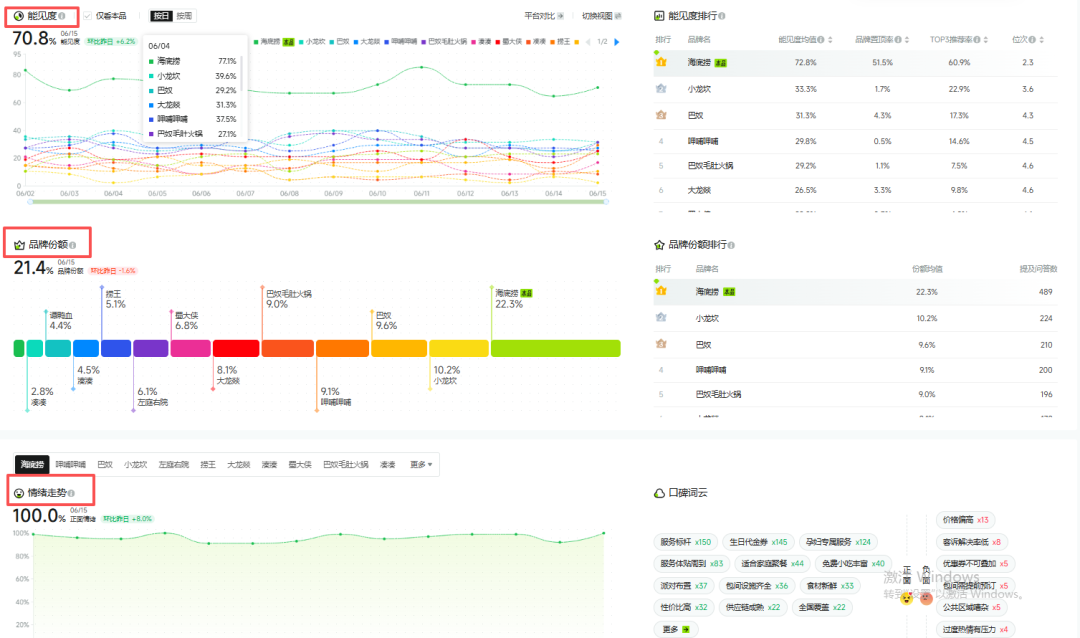
Task: Click green 海底捞 22.3% share bar segment
Action: (x=555, y=349)
